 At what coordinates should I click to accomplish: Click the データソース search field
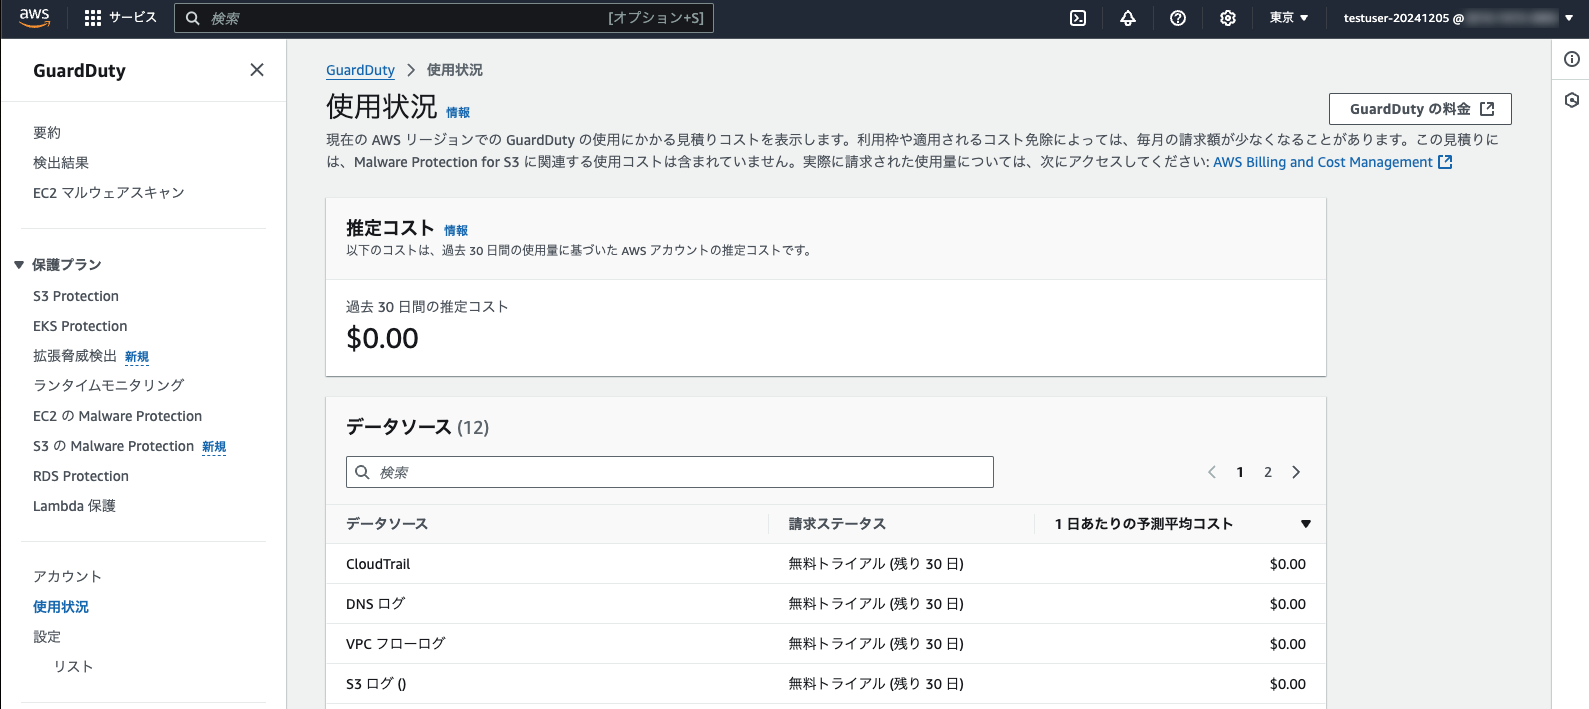[670, 472]
